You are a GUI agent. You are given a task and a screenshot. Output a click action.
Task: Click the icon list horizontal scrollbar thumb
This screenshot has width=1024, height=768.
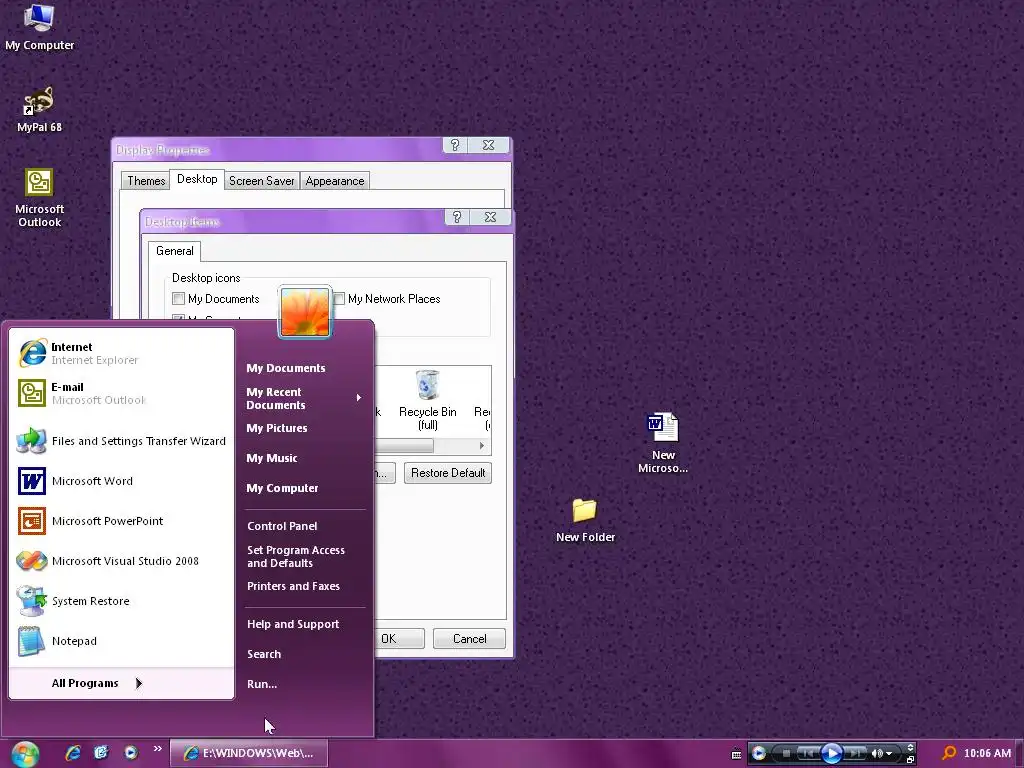404,445
